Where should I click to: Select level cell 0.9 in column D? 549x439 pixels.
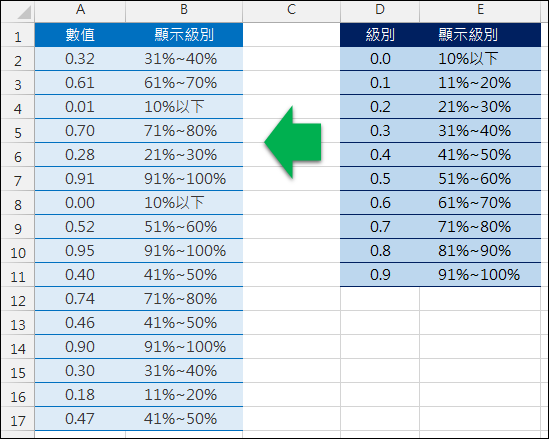click(x=380, y=275)
